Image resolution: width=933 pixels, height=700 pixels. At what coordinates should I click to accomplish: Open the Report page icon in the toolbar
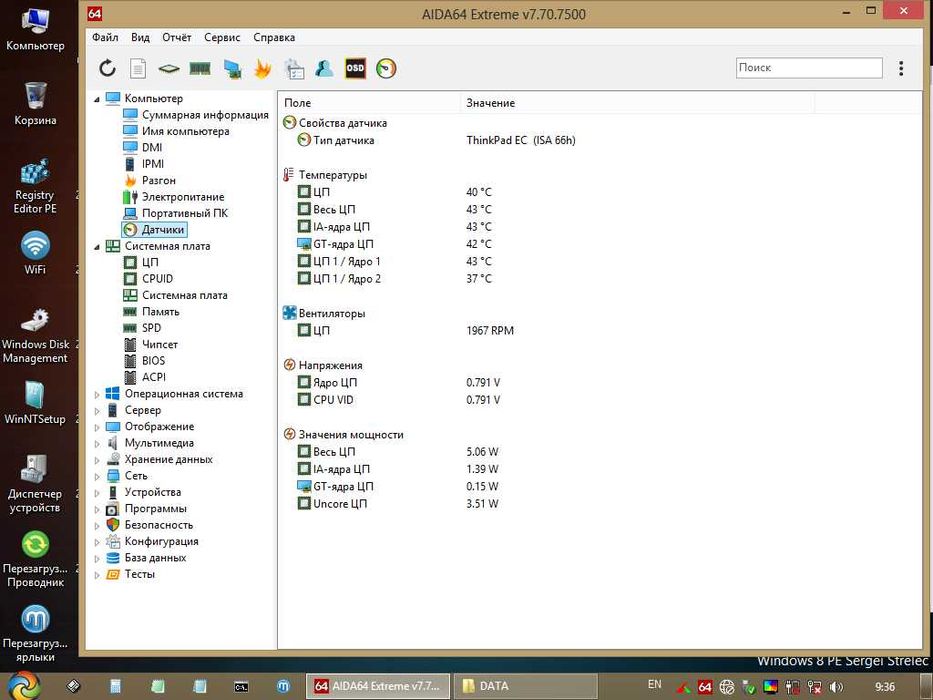(x=138, y=68)
